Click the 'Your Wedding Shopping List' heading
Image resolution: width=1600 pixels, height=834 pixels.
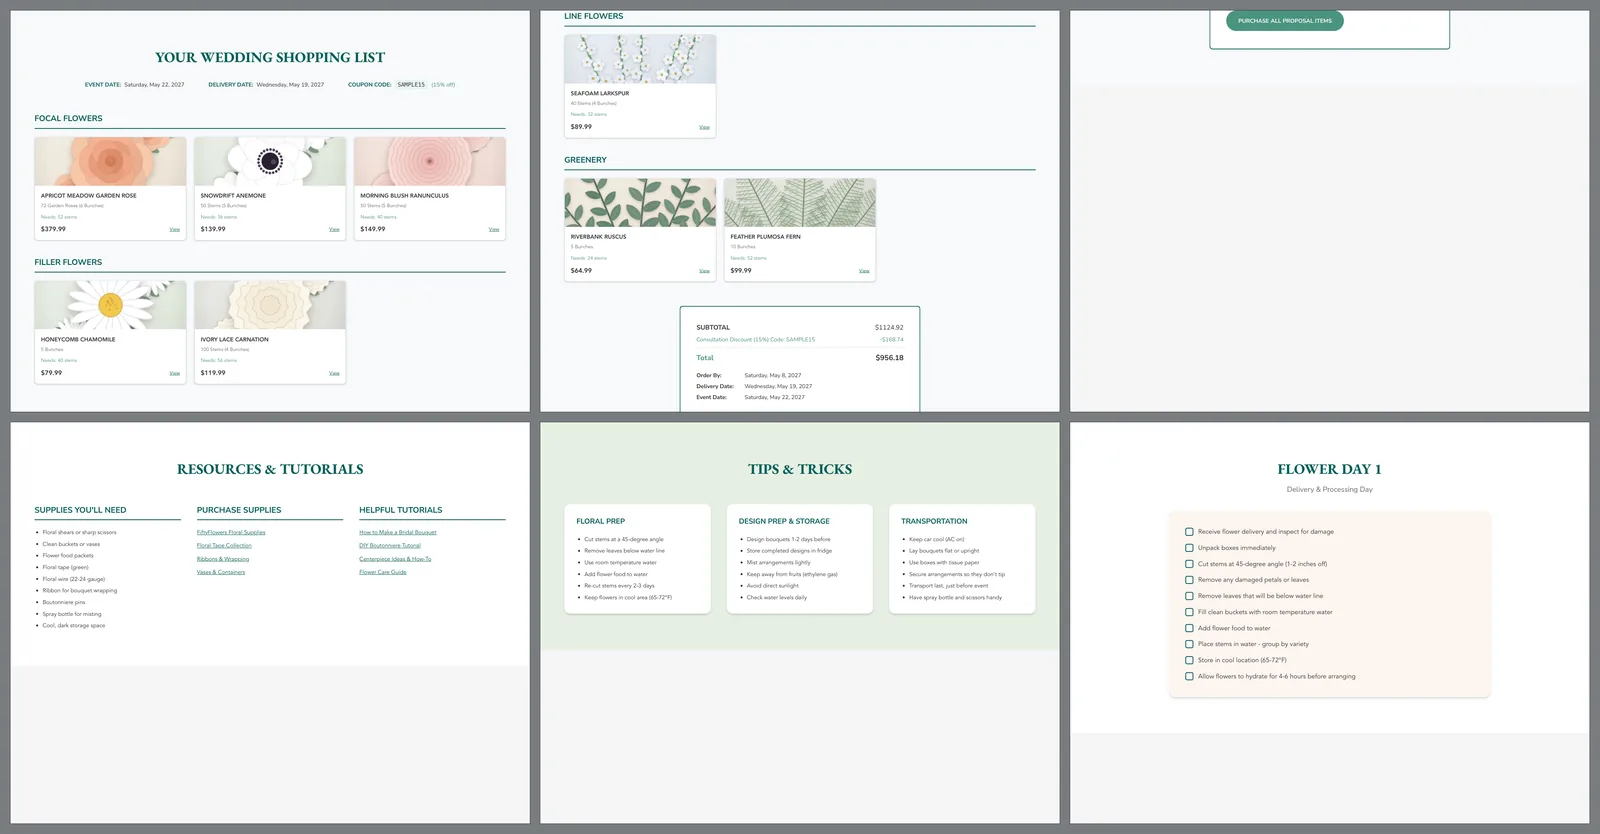coord(270,58)
